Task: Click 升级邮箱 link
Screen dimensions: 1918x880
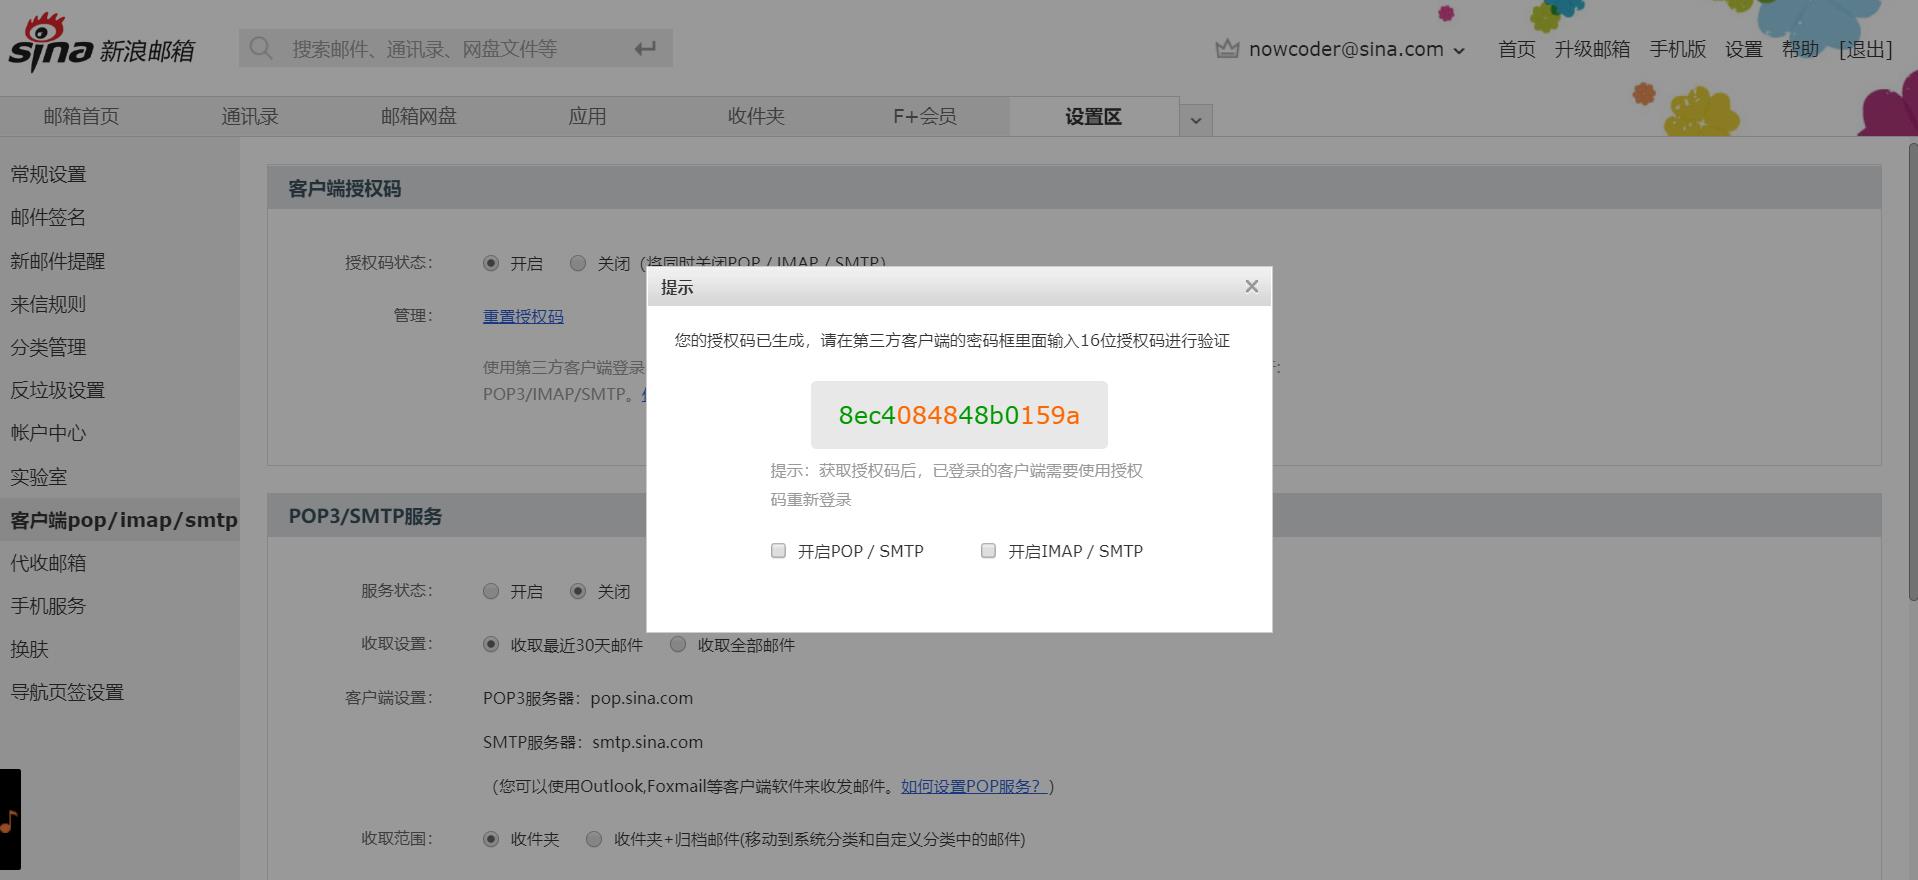Action: (1592, 49)
